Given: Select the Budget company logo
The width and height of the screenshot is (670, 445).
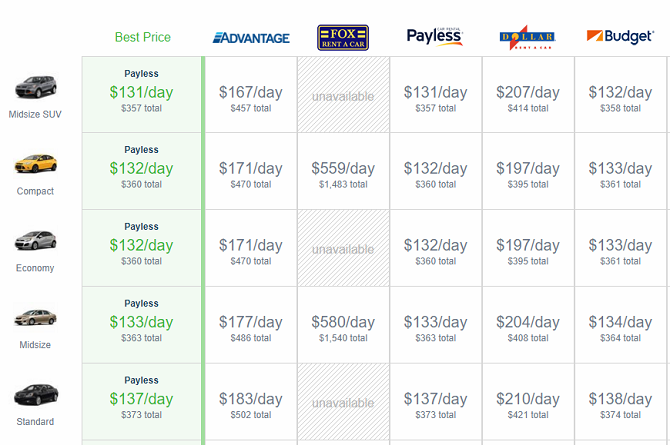Looking at the screenshot, I should pyautogui.click(x=620, y=37).
